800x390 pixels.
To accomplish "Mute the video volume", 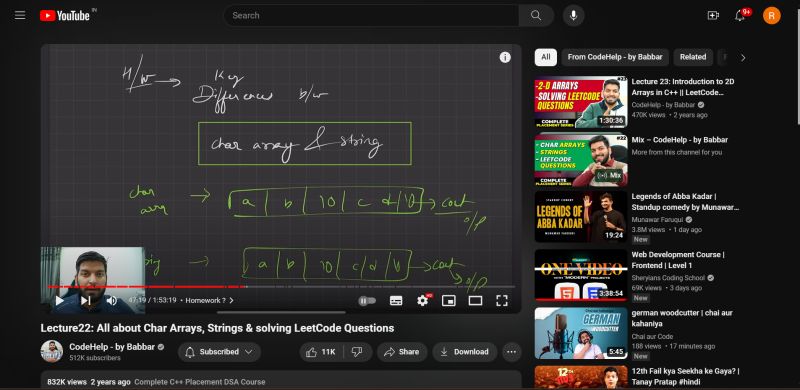I will (x=111, y=301).
